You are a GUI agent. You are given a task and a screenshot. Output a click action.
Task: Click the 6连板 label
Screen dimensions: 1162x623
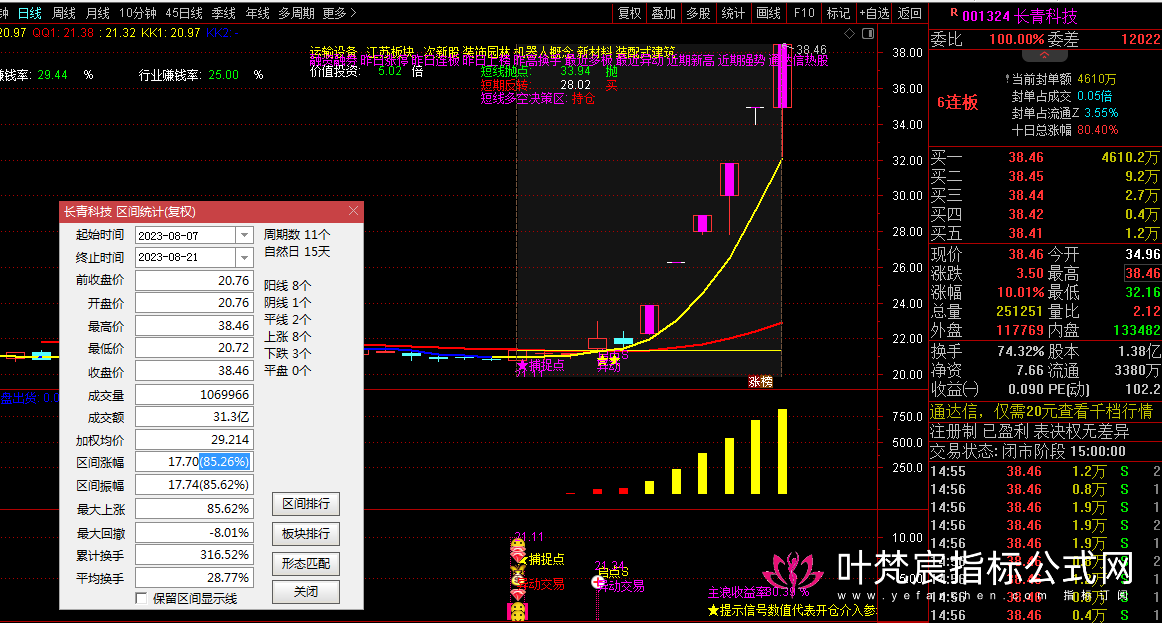pyautogui.click(x=957, y=102)
